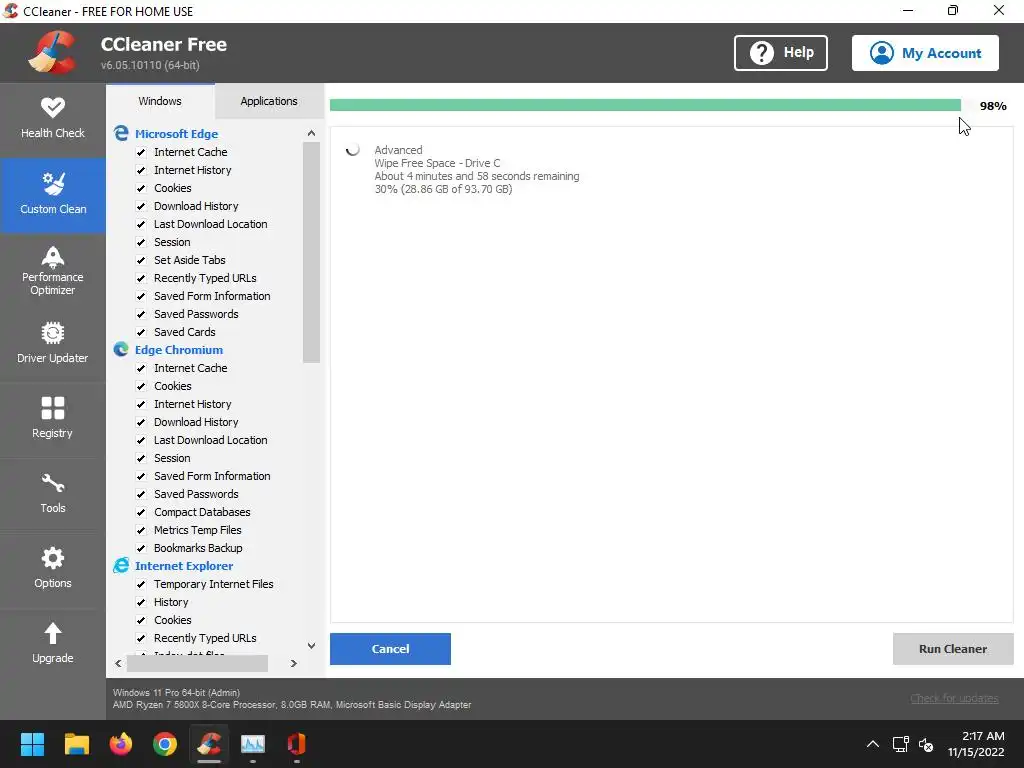The width and height of the screenshot is (1024, 768).
Task: Click the Upgrade arrow in sidebar
Action: (52, 633)
